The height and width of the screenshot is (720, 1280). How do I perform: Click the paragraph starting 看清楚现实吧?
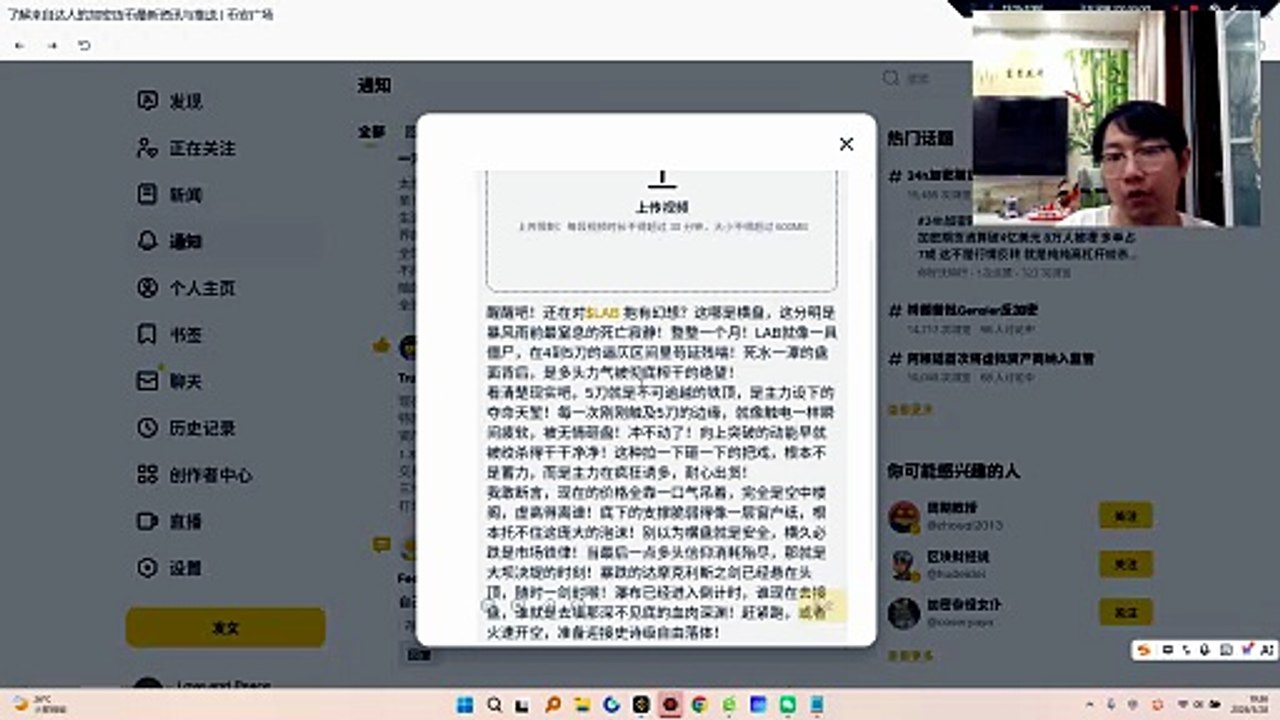coord(661,431)
